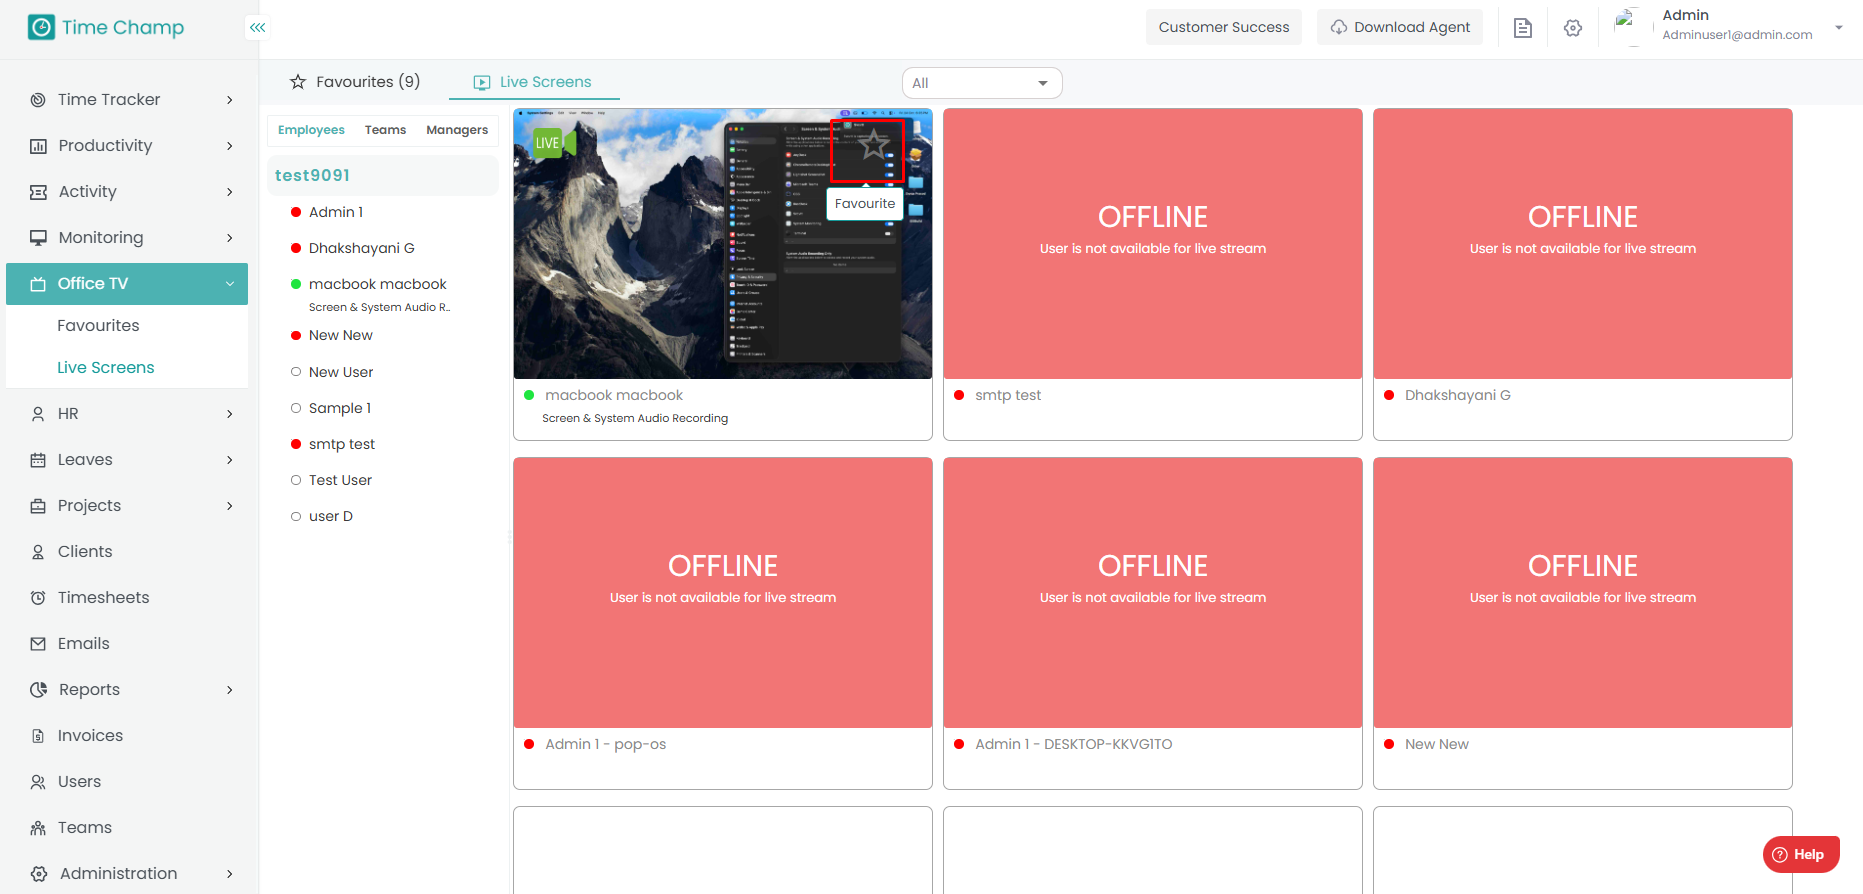Select employee Sample 1 in list
This screenshot has width=1863, height=894.
point(339,408)
